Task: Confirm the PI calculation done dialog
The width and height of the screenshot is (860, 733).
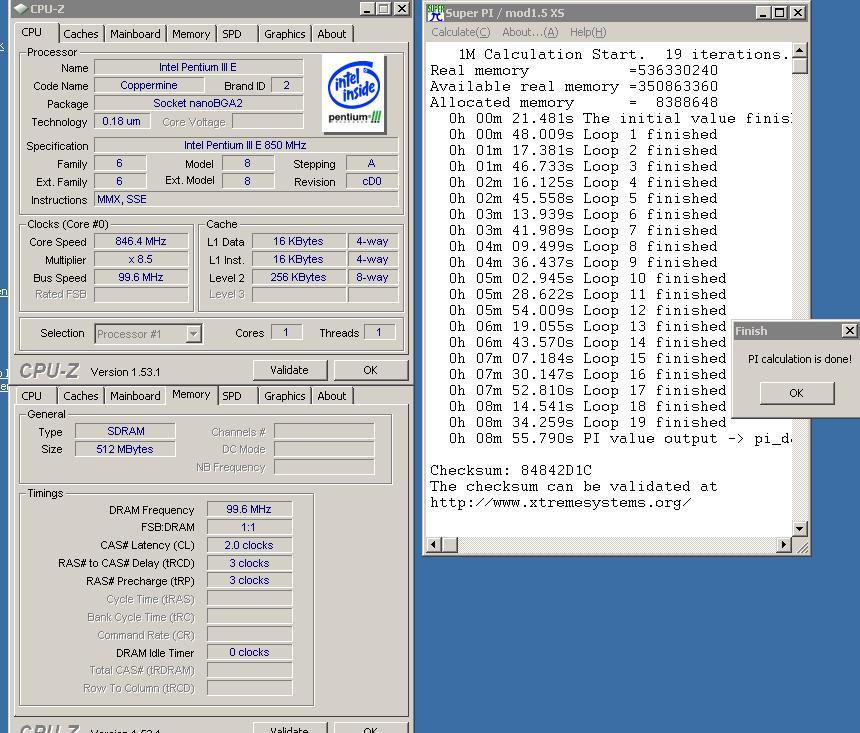Action: 796,393
